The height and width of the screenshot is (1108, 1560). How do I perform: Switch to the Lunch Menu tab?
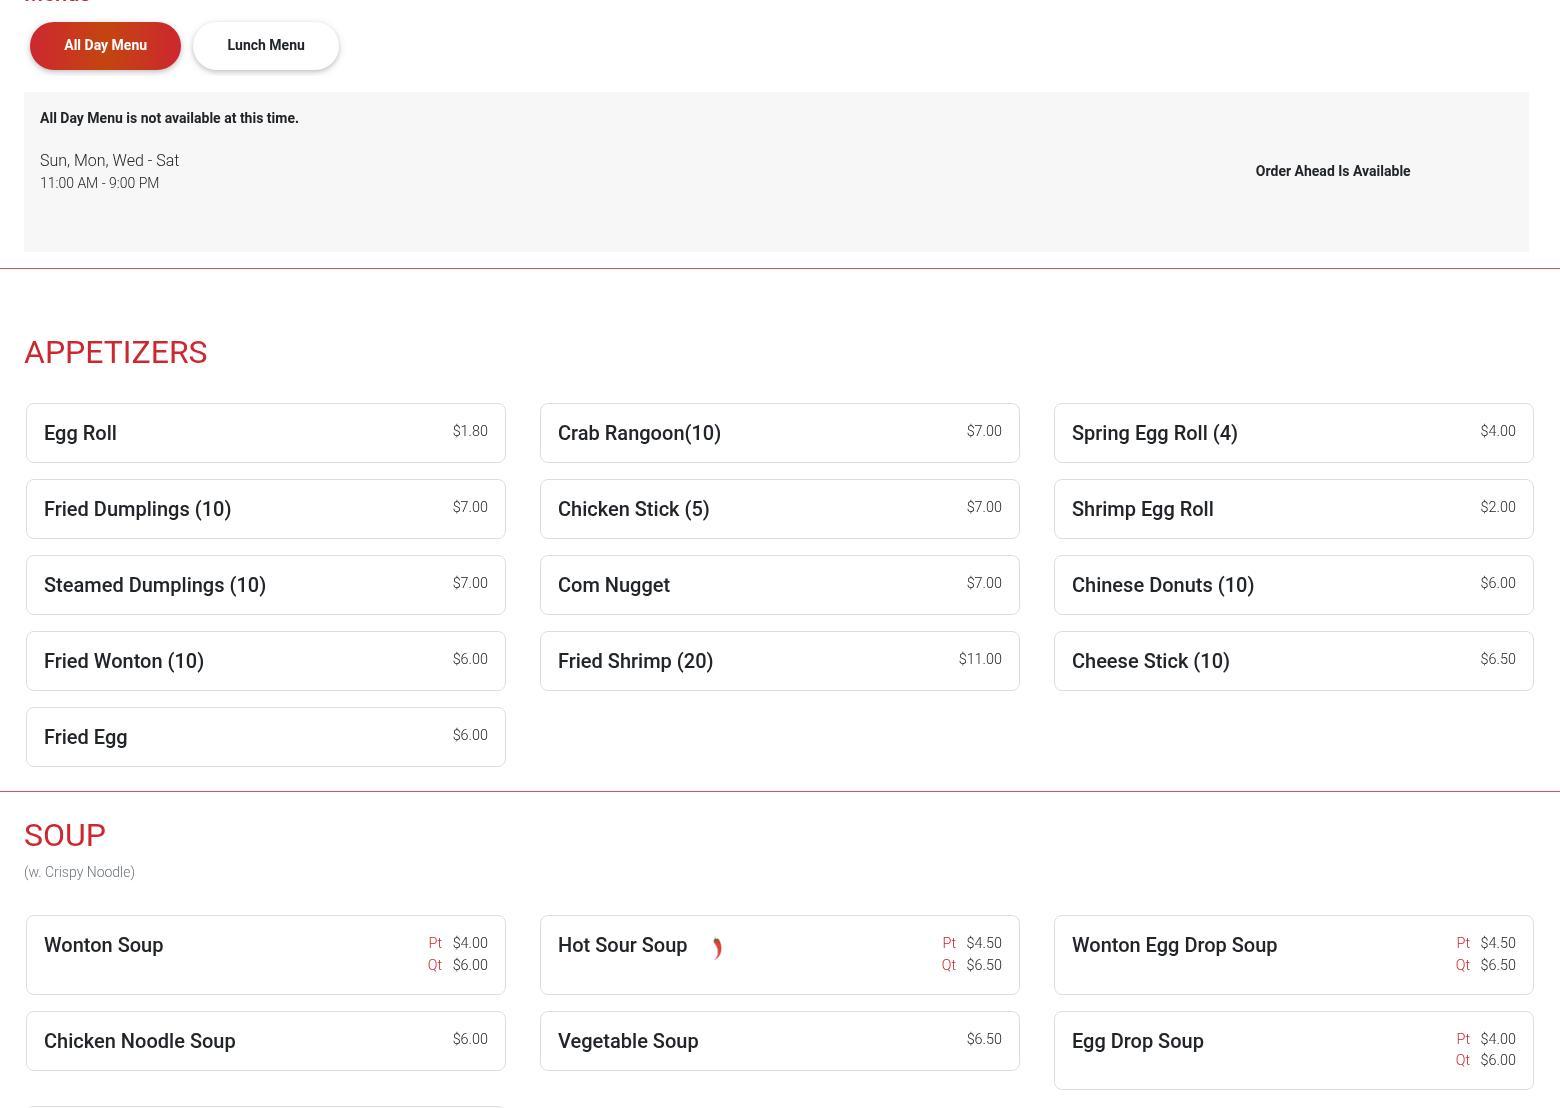[x=265, y=46]
